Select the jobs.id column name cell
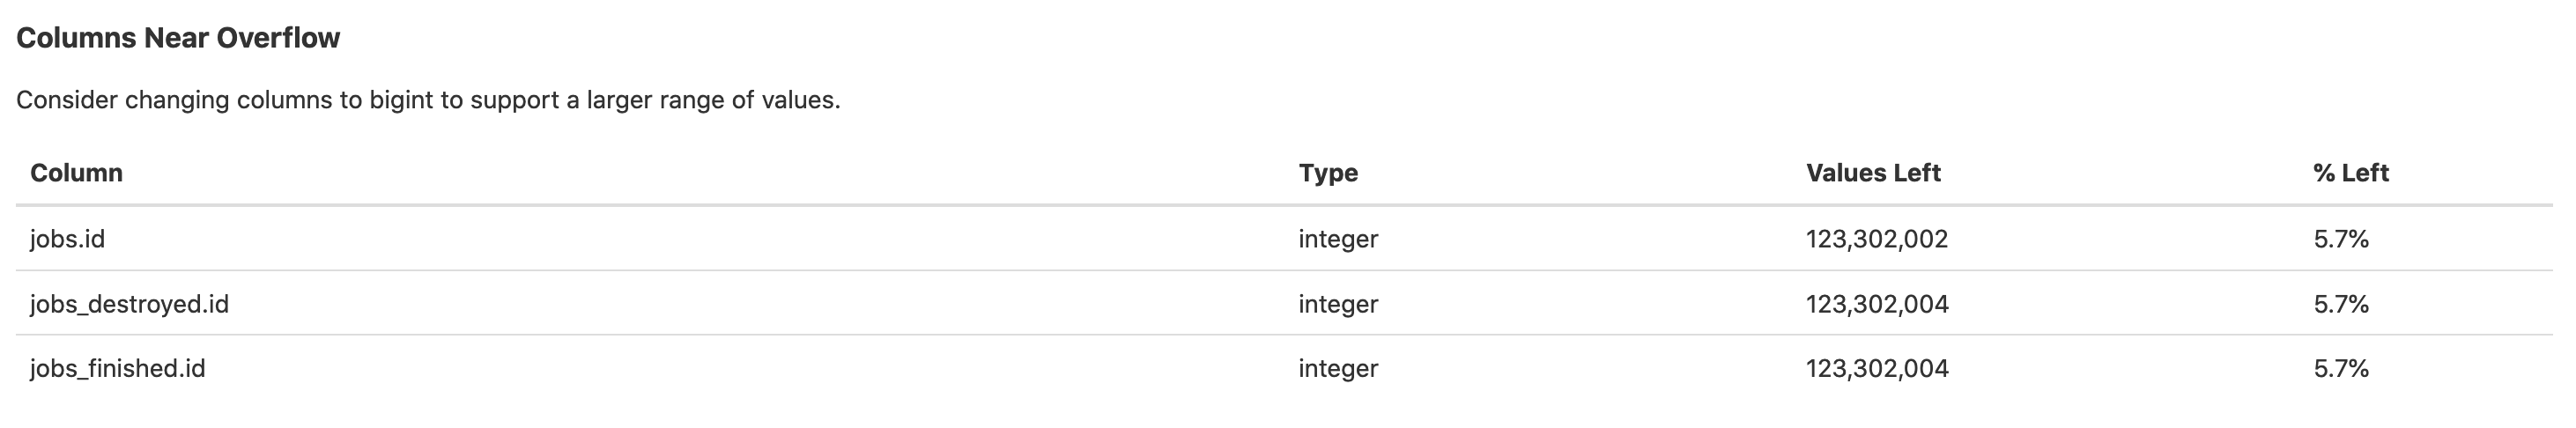The width and height of the screenshot is (2576, 428). click(67, 239)
